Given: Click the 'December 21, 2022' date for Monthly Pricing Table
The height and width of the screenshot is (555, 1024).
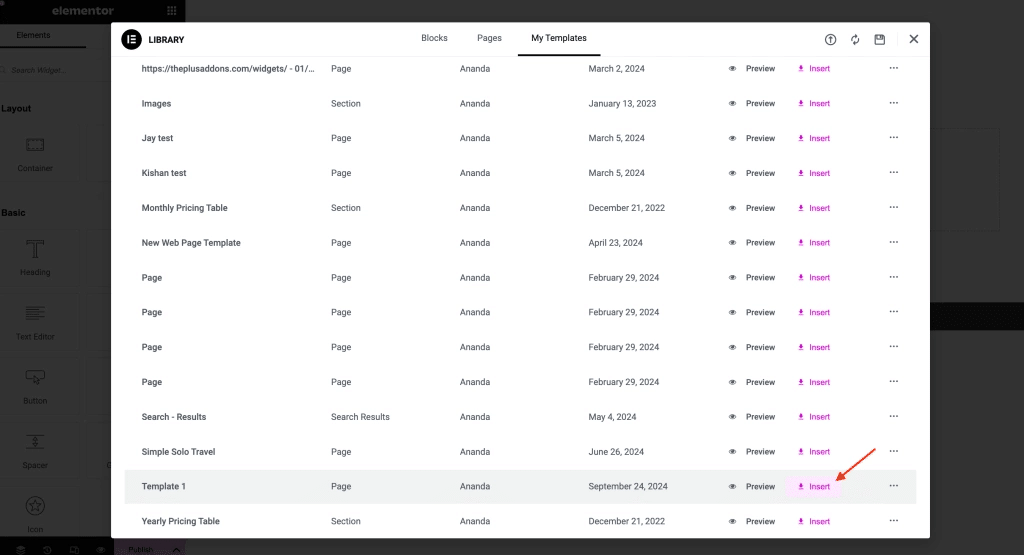Looking at the screenshot, I should (626, 208).
